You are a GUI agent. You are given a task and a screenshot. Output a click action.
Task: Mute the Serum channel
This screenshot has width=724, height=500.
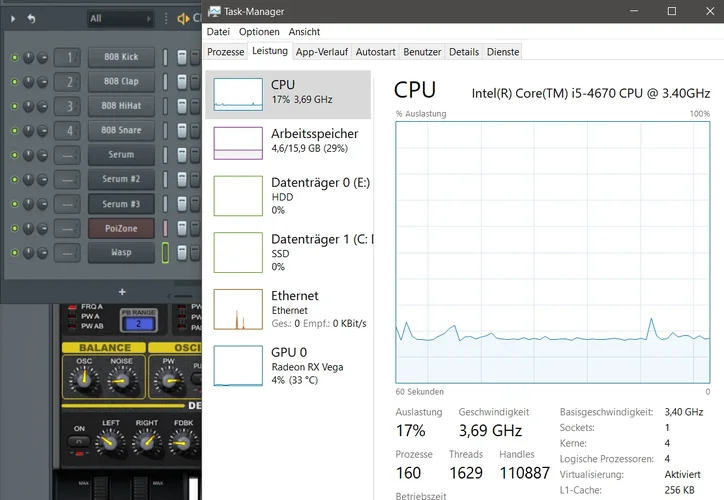coord(14,155)
